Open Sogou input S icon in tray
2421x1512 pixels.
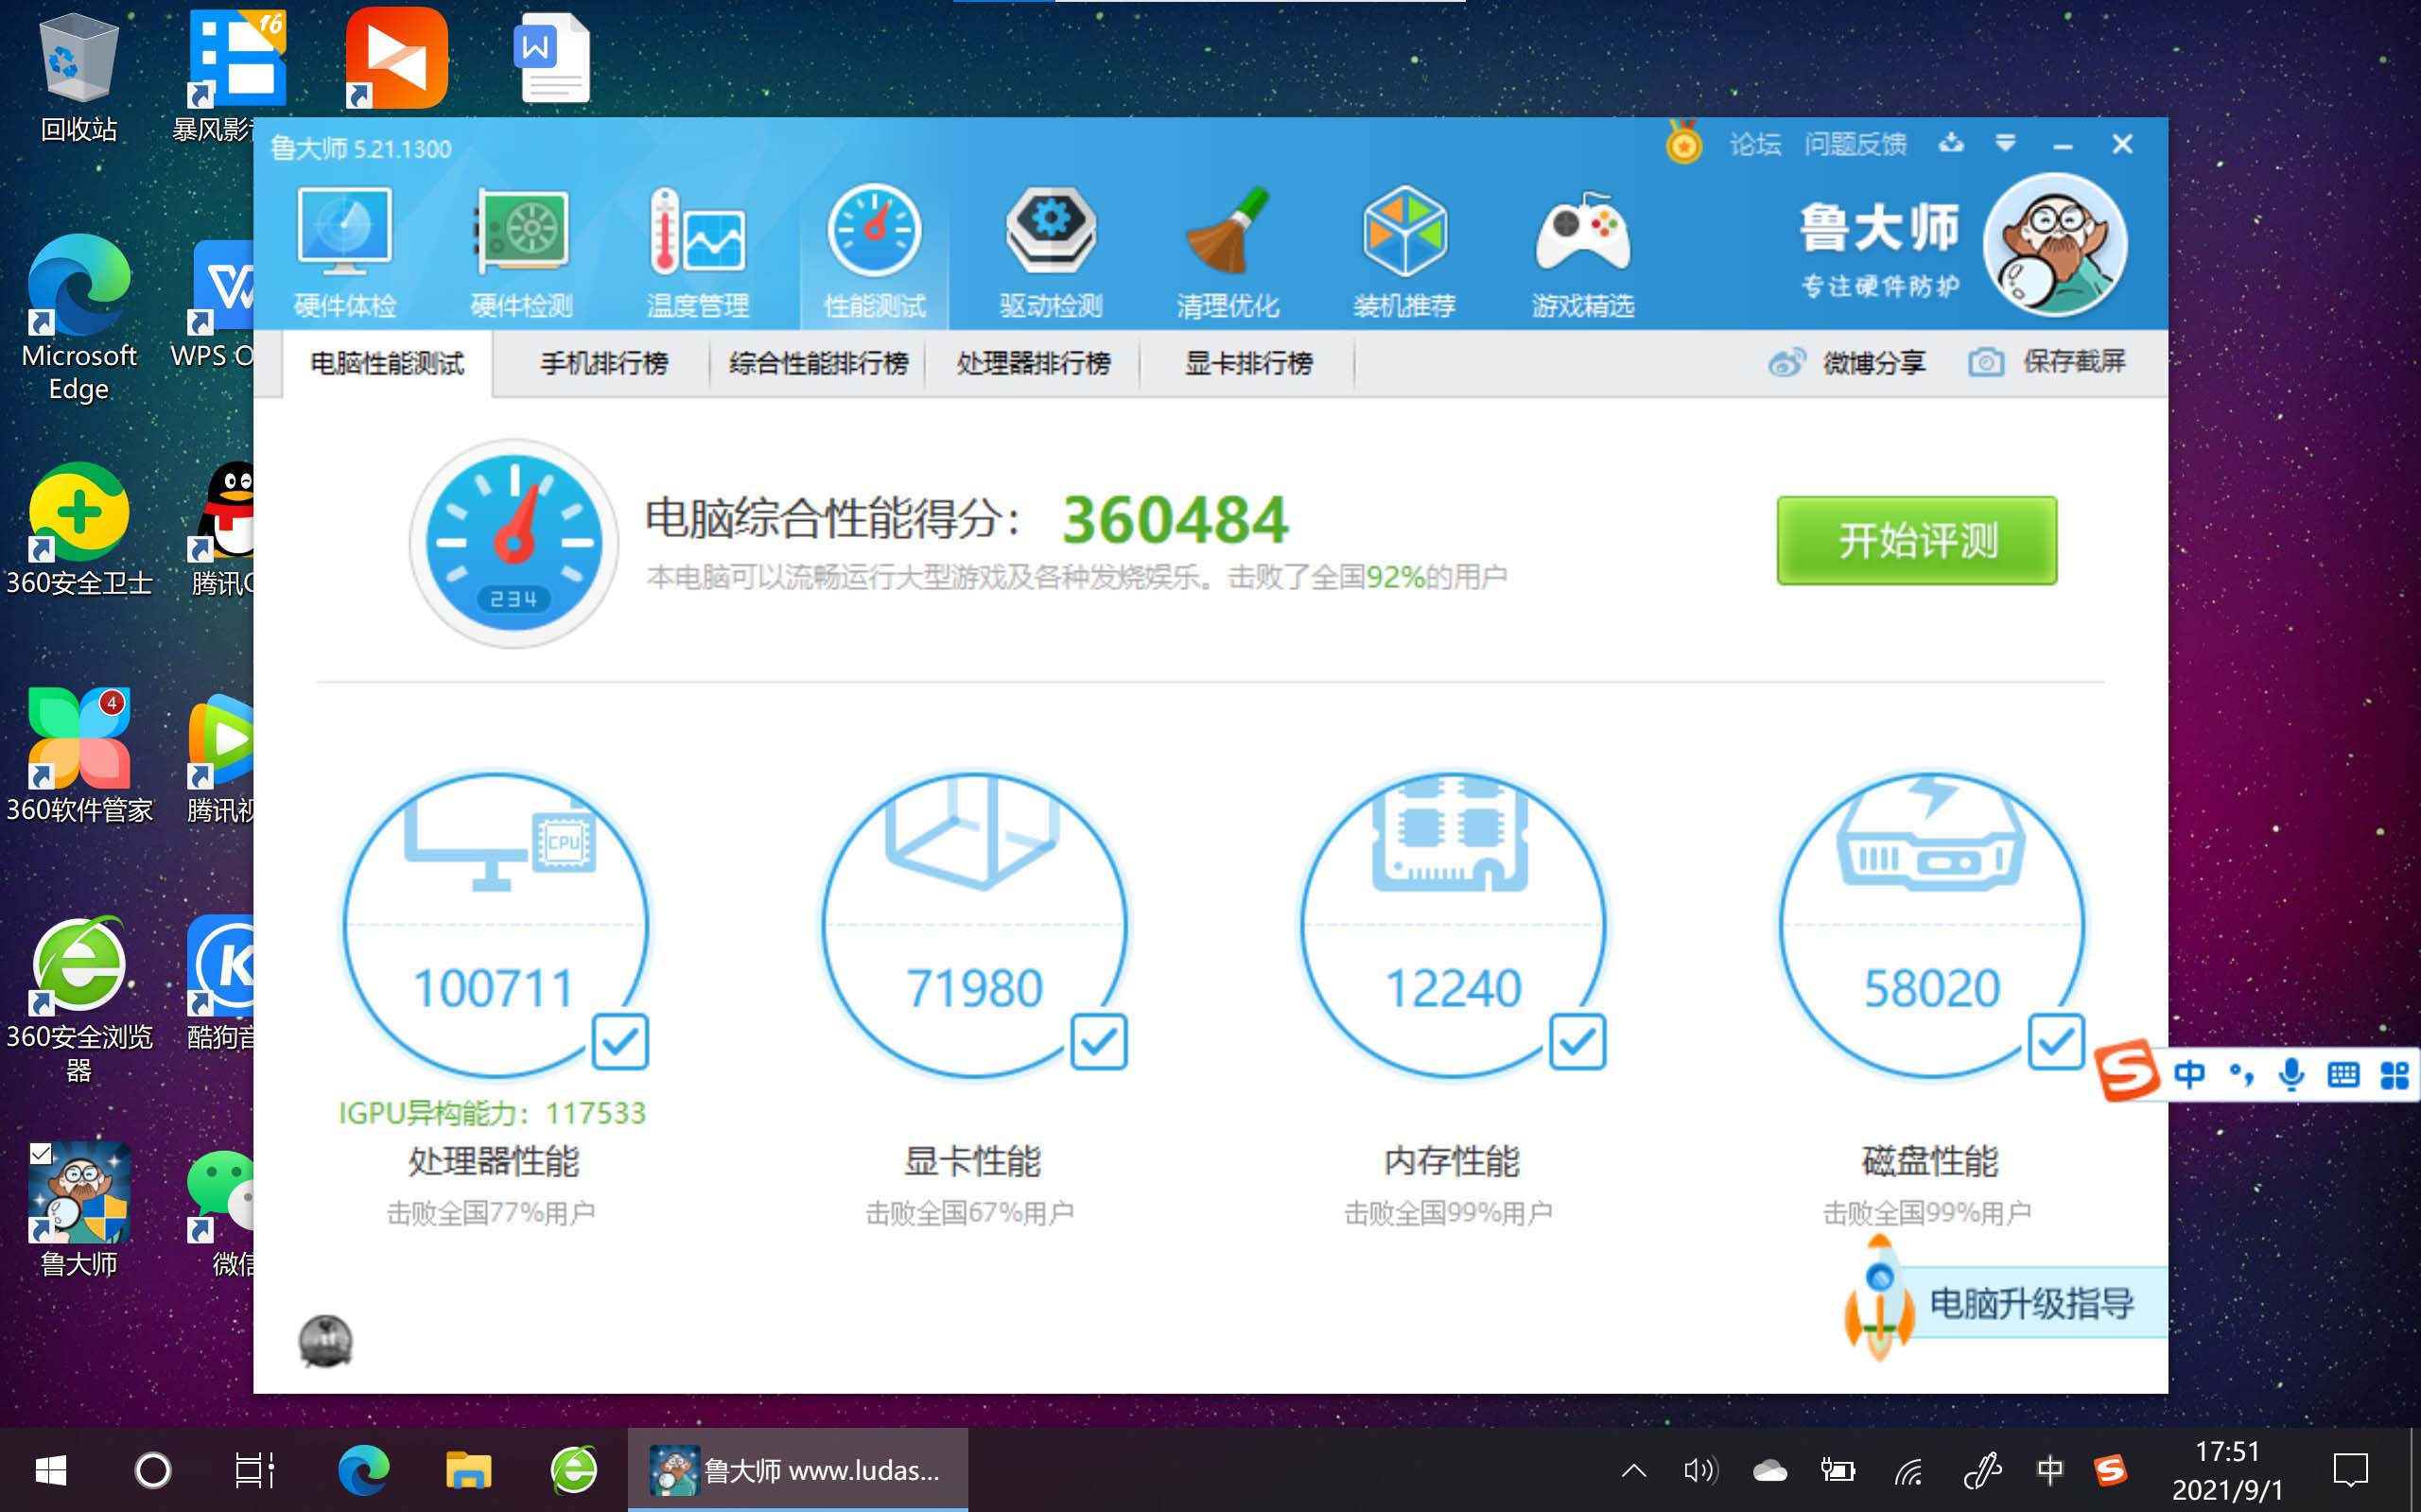coord(2112,1471)
